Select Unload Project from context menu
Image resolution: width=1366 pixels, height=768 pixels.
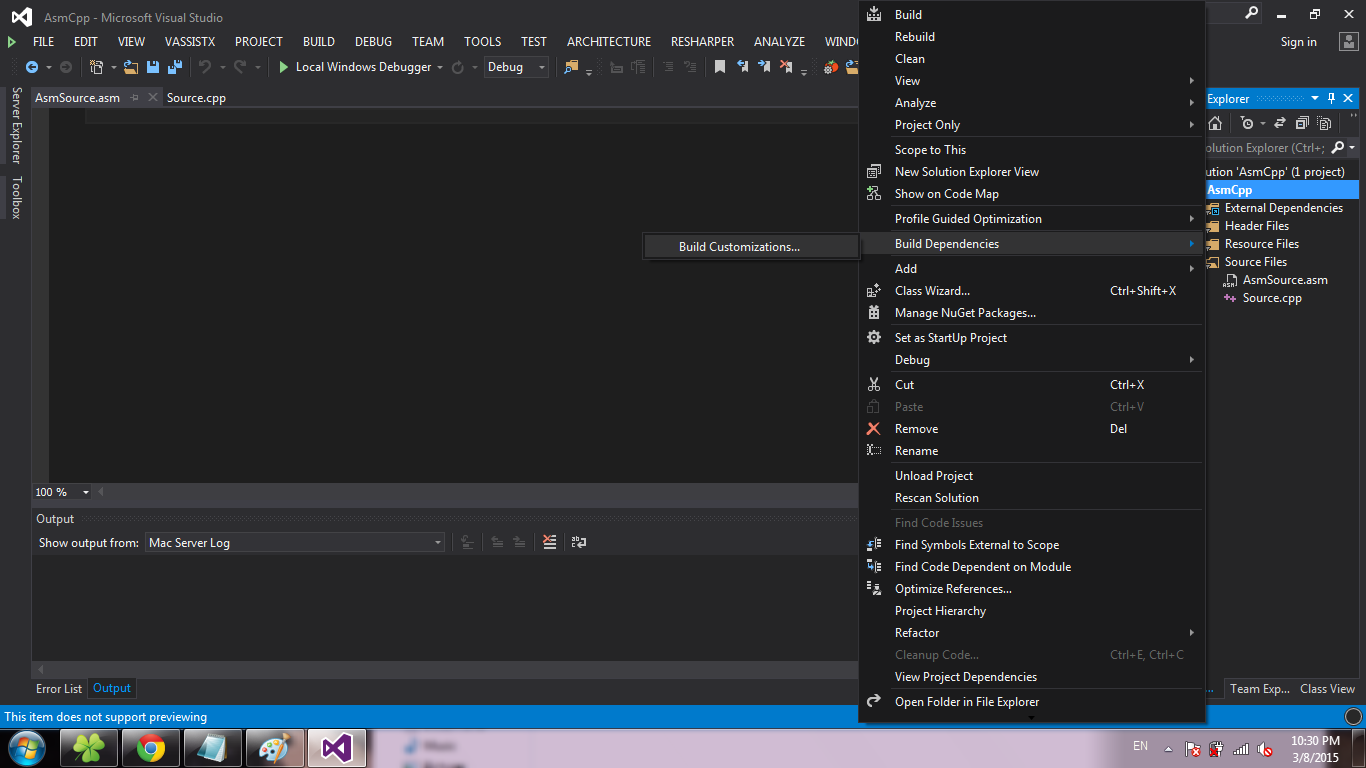[1031, 476]
